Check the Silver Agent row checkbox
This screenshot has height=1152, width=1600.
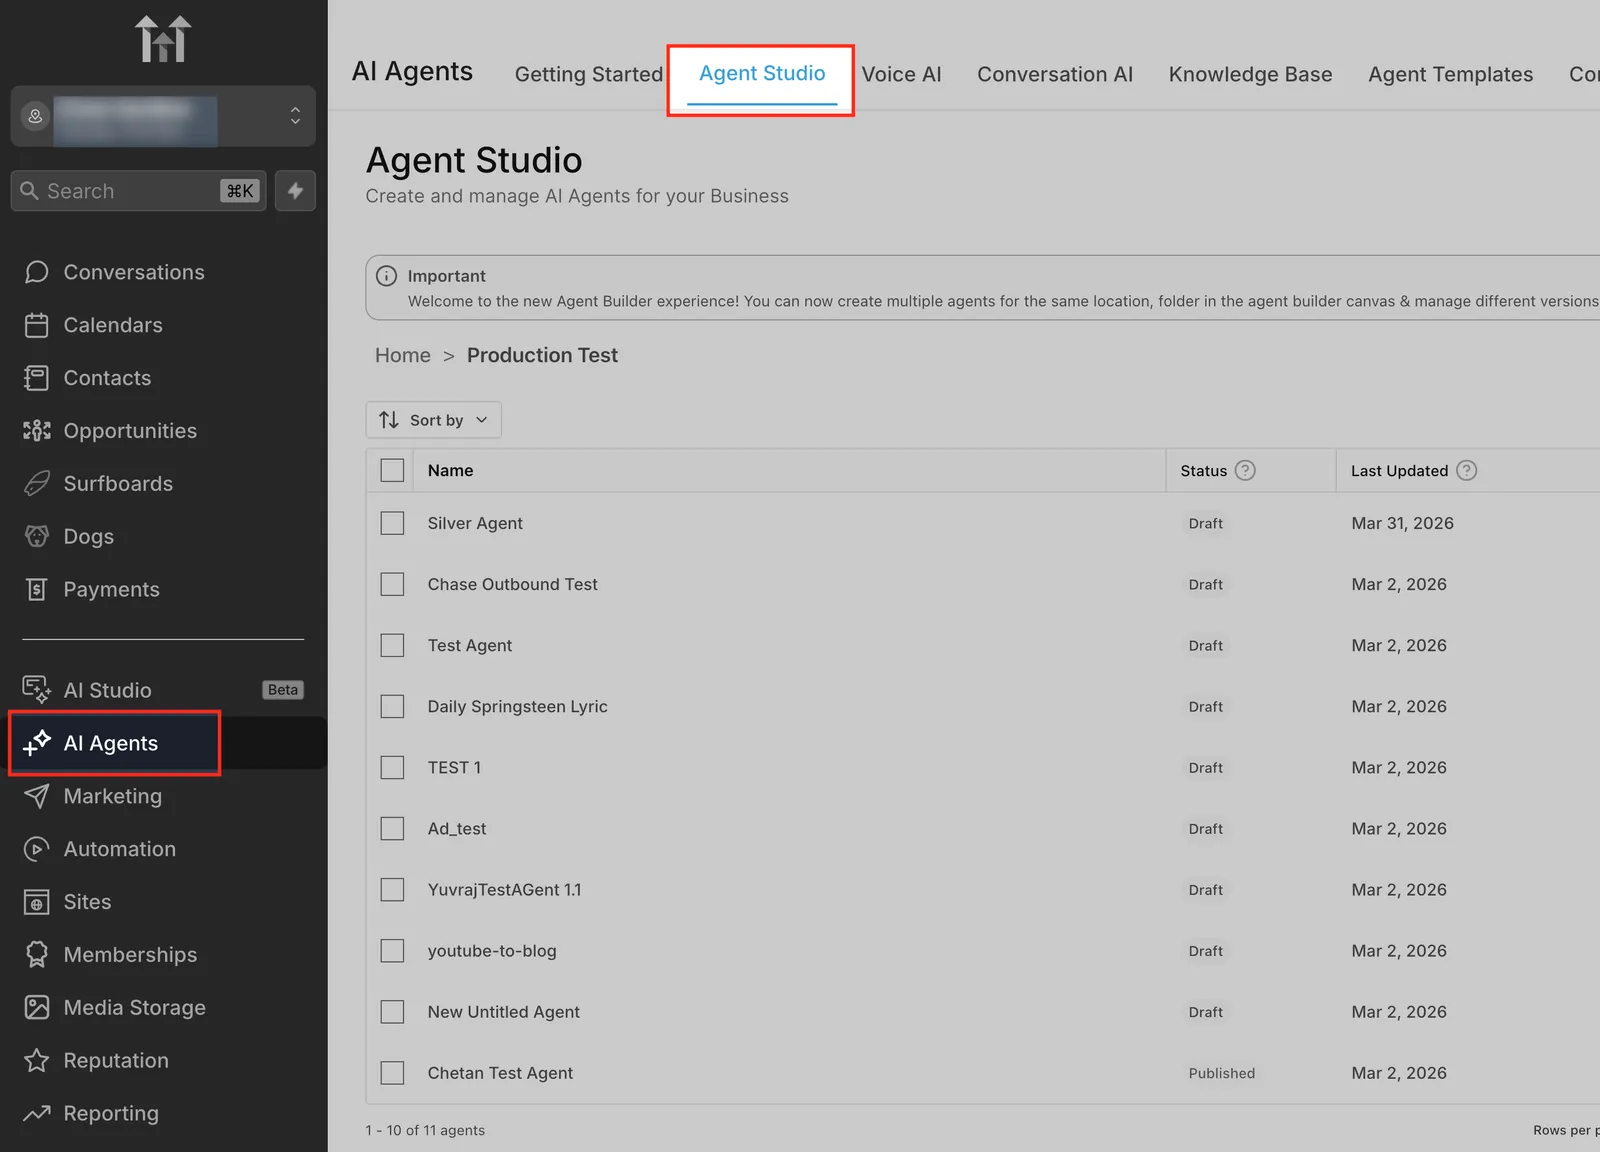pos(392,523)
